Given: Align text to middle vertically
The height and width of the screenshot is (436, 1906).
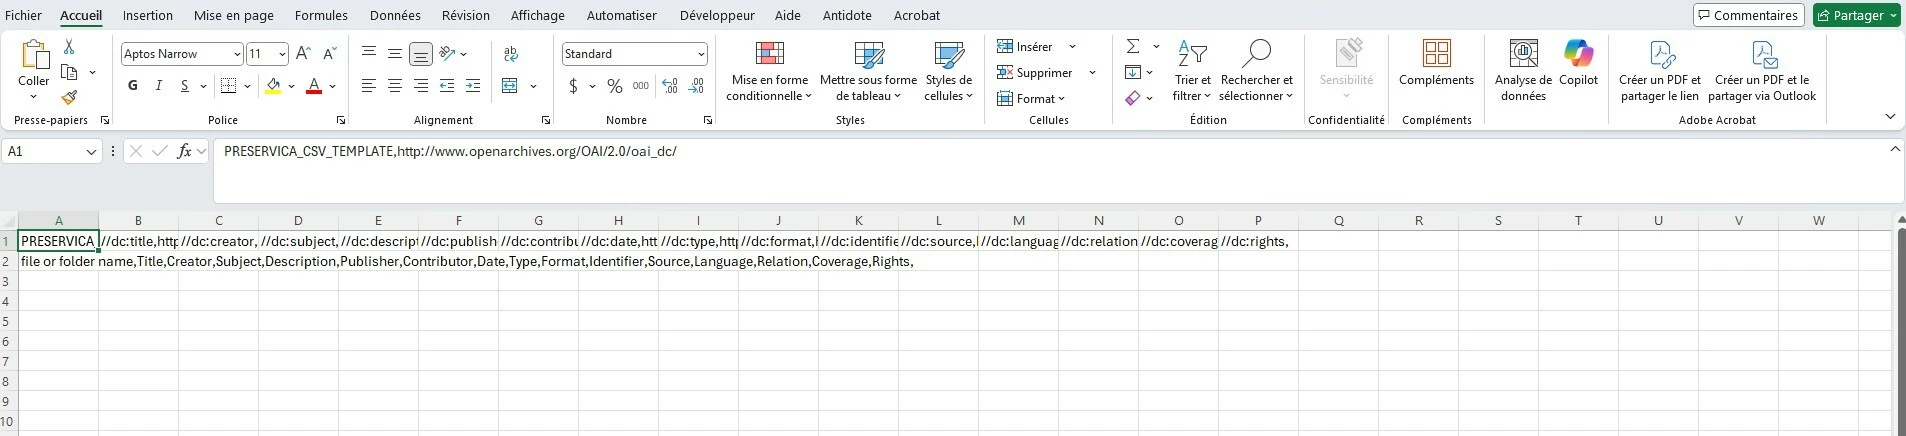Looking at the screenshot, I should (395, 54).
